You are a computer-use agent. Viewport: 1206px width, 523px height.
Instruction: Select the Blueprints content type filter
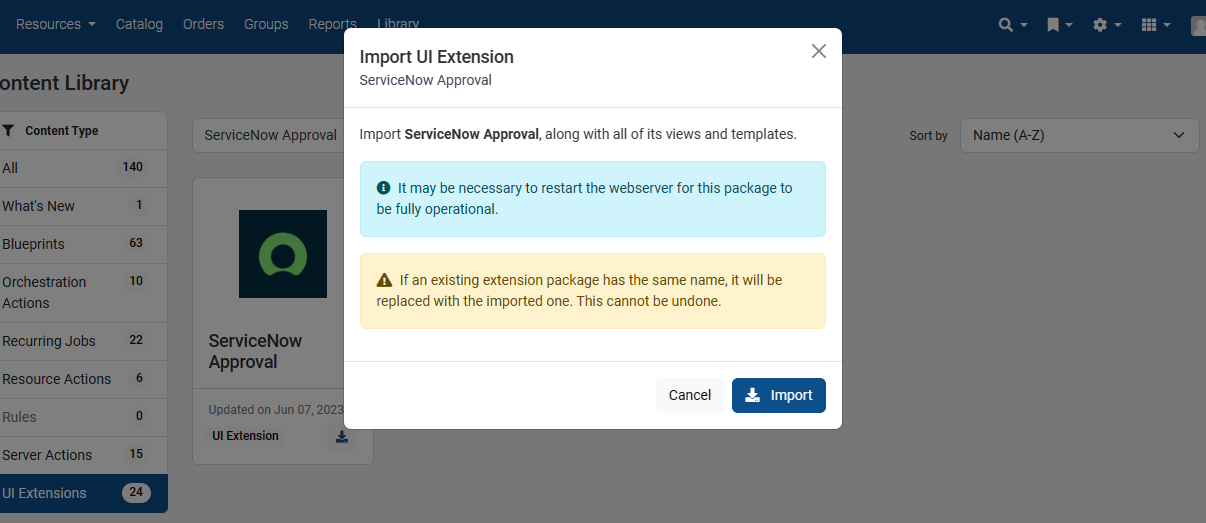point(34,244)
